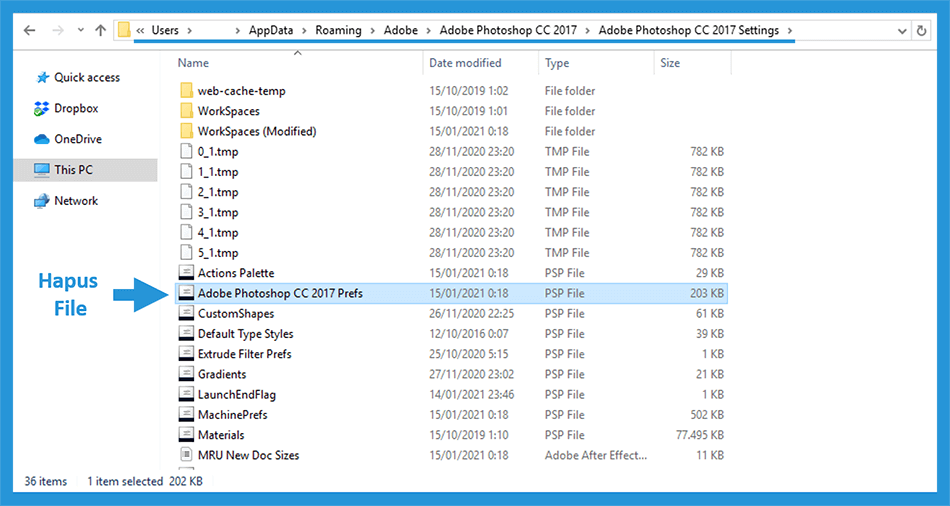Select the 1_1.tmp file icon
This screenshot has height=506, width=950.
(x=187, y=171)
